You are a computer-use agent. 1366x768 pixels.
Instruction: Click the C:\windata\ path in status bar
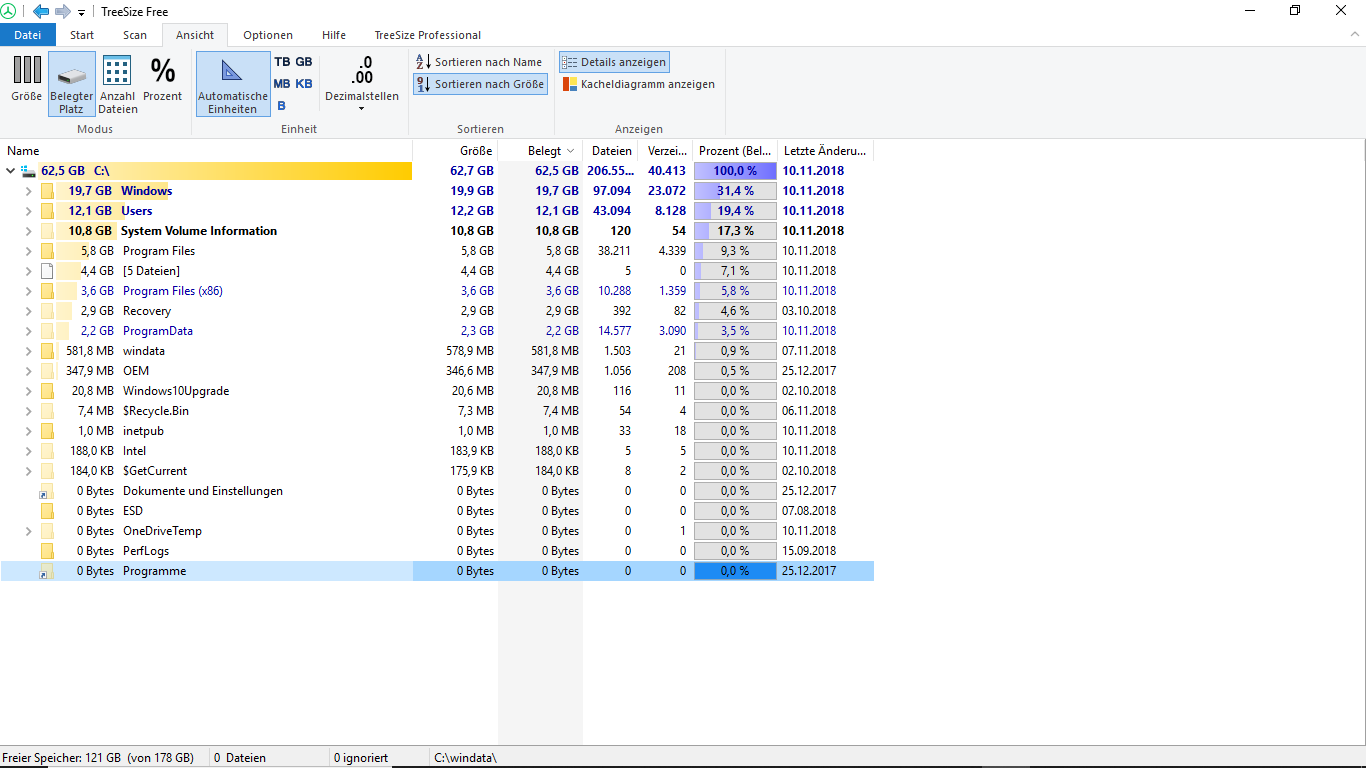click(465, 758)
